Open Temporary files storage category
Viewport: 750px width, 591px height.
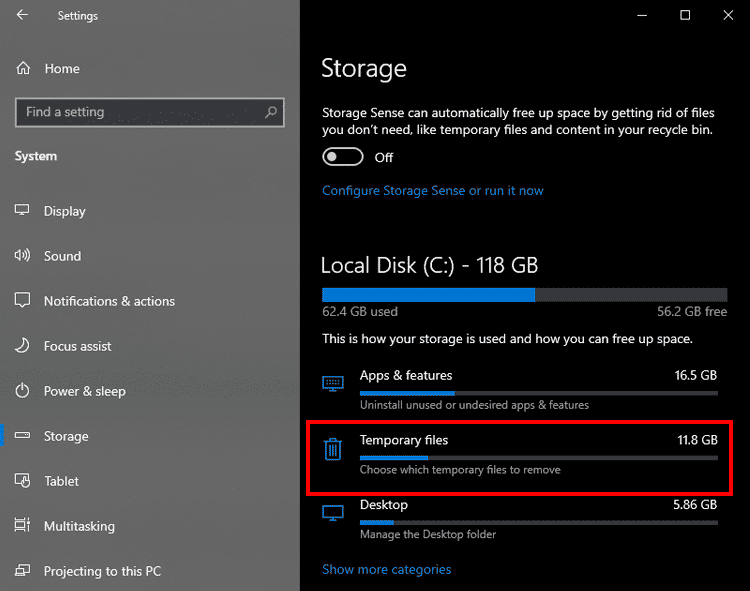pos(519,457)
